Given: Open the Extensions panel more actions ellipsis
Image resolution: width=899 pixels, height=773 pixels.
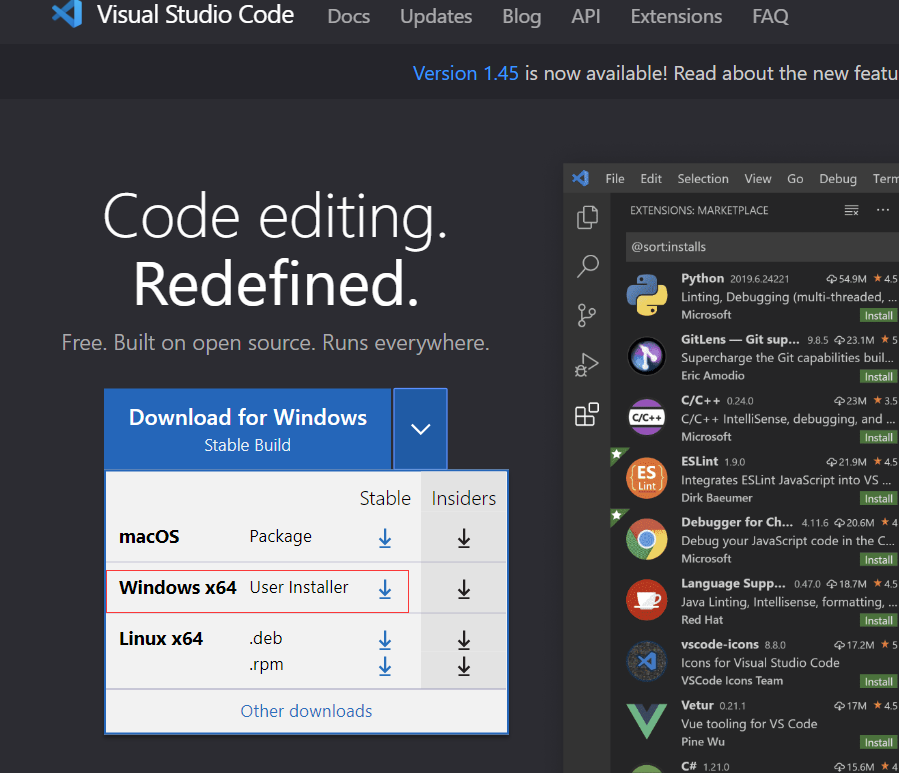Looking at the screenshot, I should tap(883, 210).
